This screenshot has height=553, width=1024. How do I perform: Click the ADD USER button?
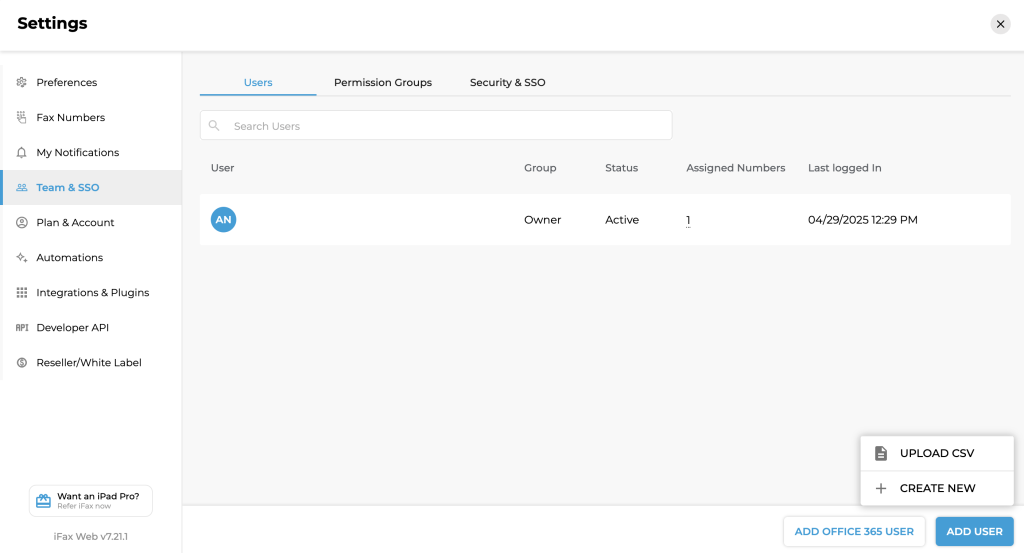[x=974, y=531]
